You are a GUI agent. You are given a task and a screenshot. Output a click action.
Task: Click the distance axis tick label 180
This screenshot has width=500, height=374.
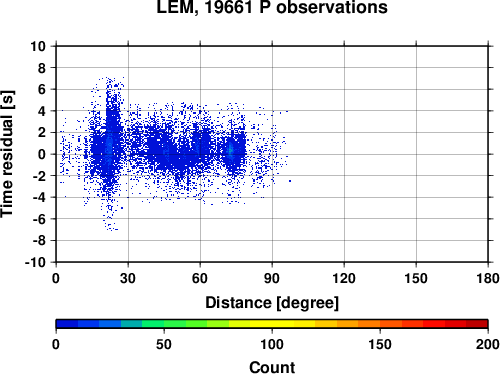(488, 278)
